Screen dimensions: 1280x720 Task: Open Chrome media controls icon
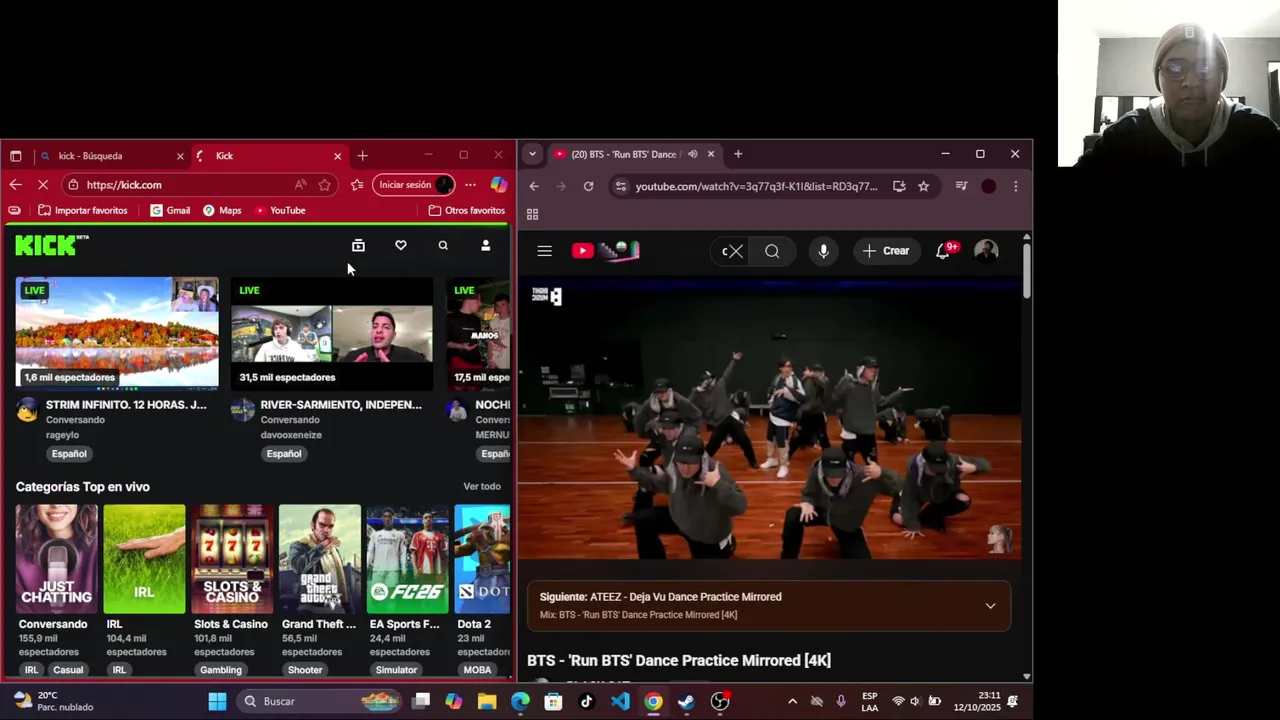click(x=961, y=186)
